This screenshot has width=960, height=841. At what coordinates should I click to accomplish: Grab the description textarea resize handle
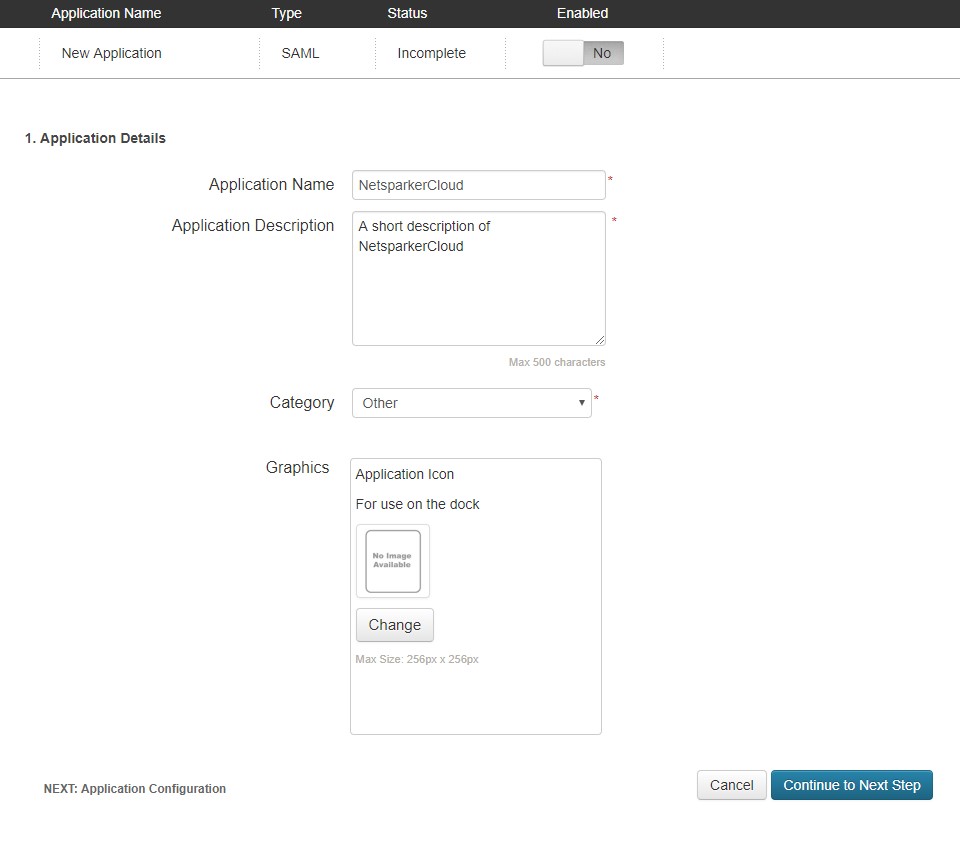599,339
